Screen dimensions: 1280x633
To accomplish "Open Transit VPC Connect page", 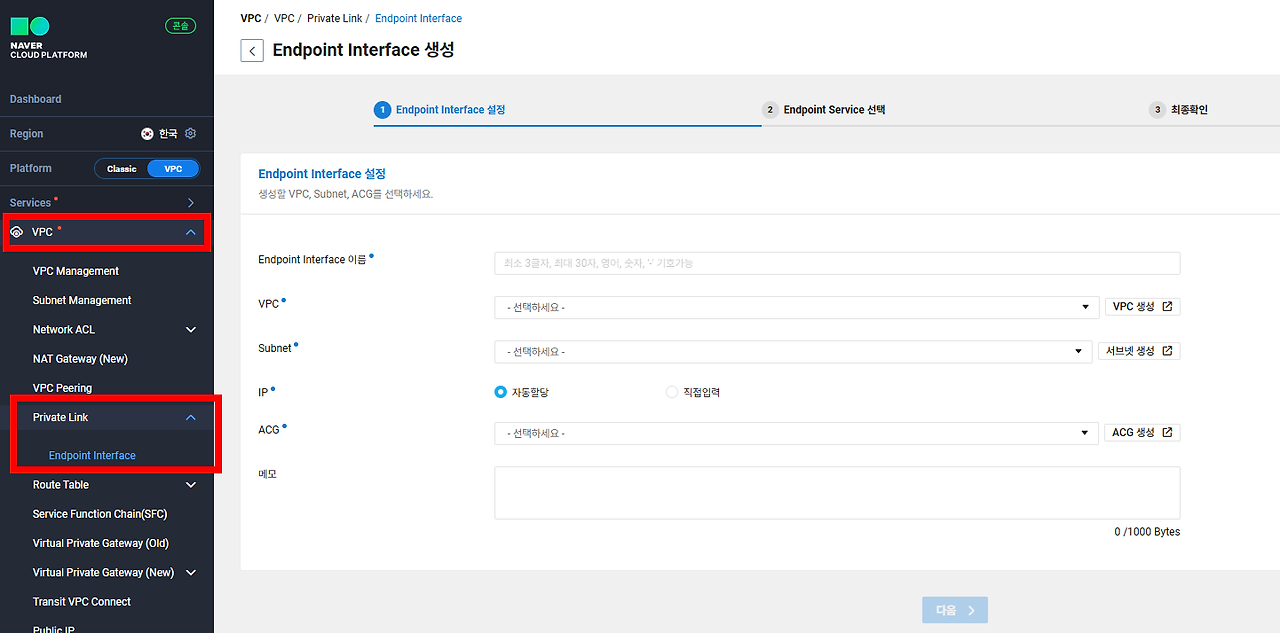I will tap(82, 602).
